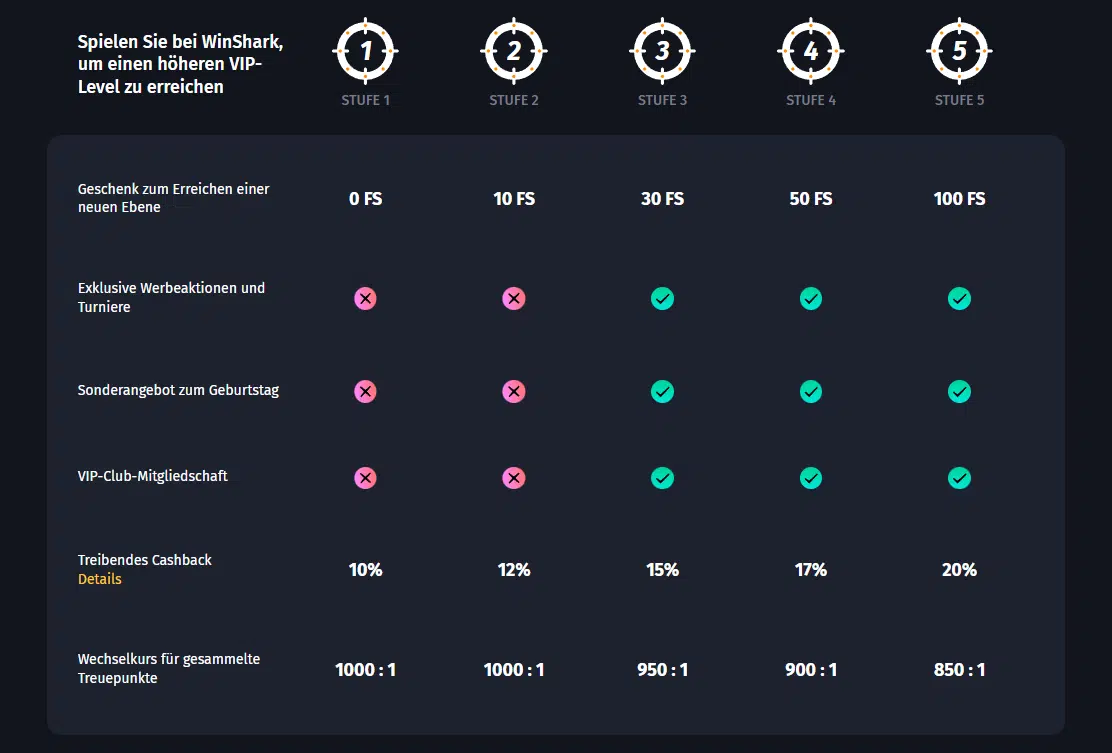Click 'Geschenk zum Erreichen einer neuen Ebene' label
Image resolution: width=1112 pixels, height=753 pixels.
[173, 198]
